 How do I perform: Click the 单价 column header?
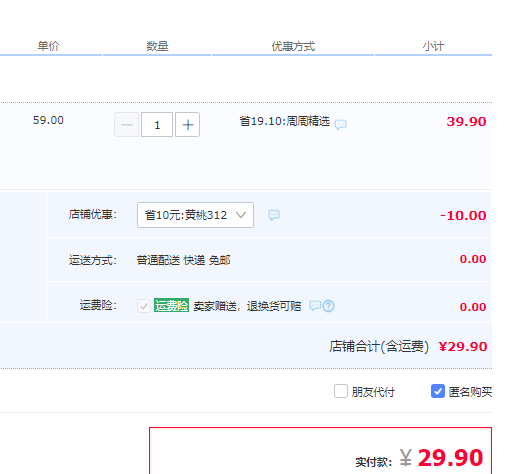(x=48, y=46)
